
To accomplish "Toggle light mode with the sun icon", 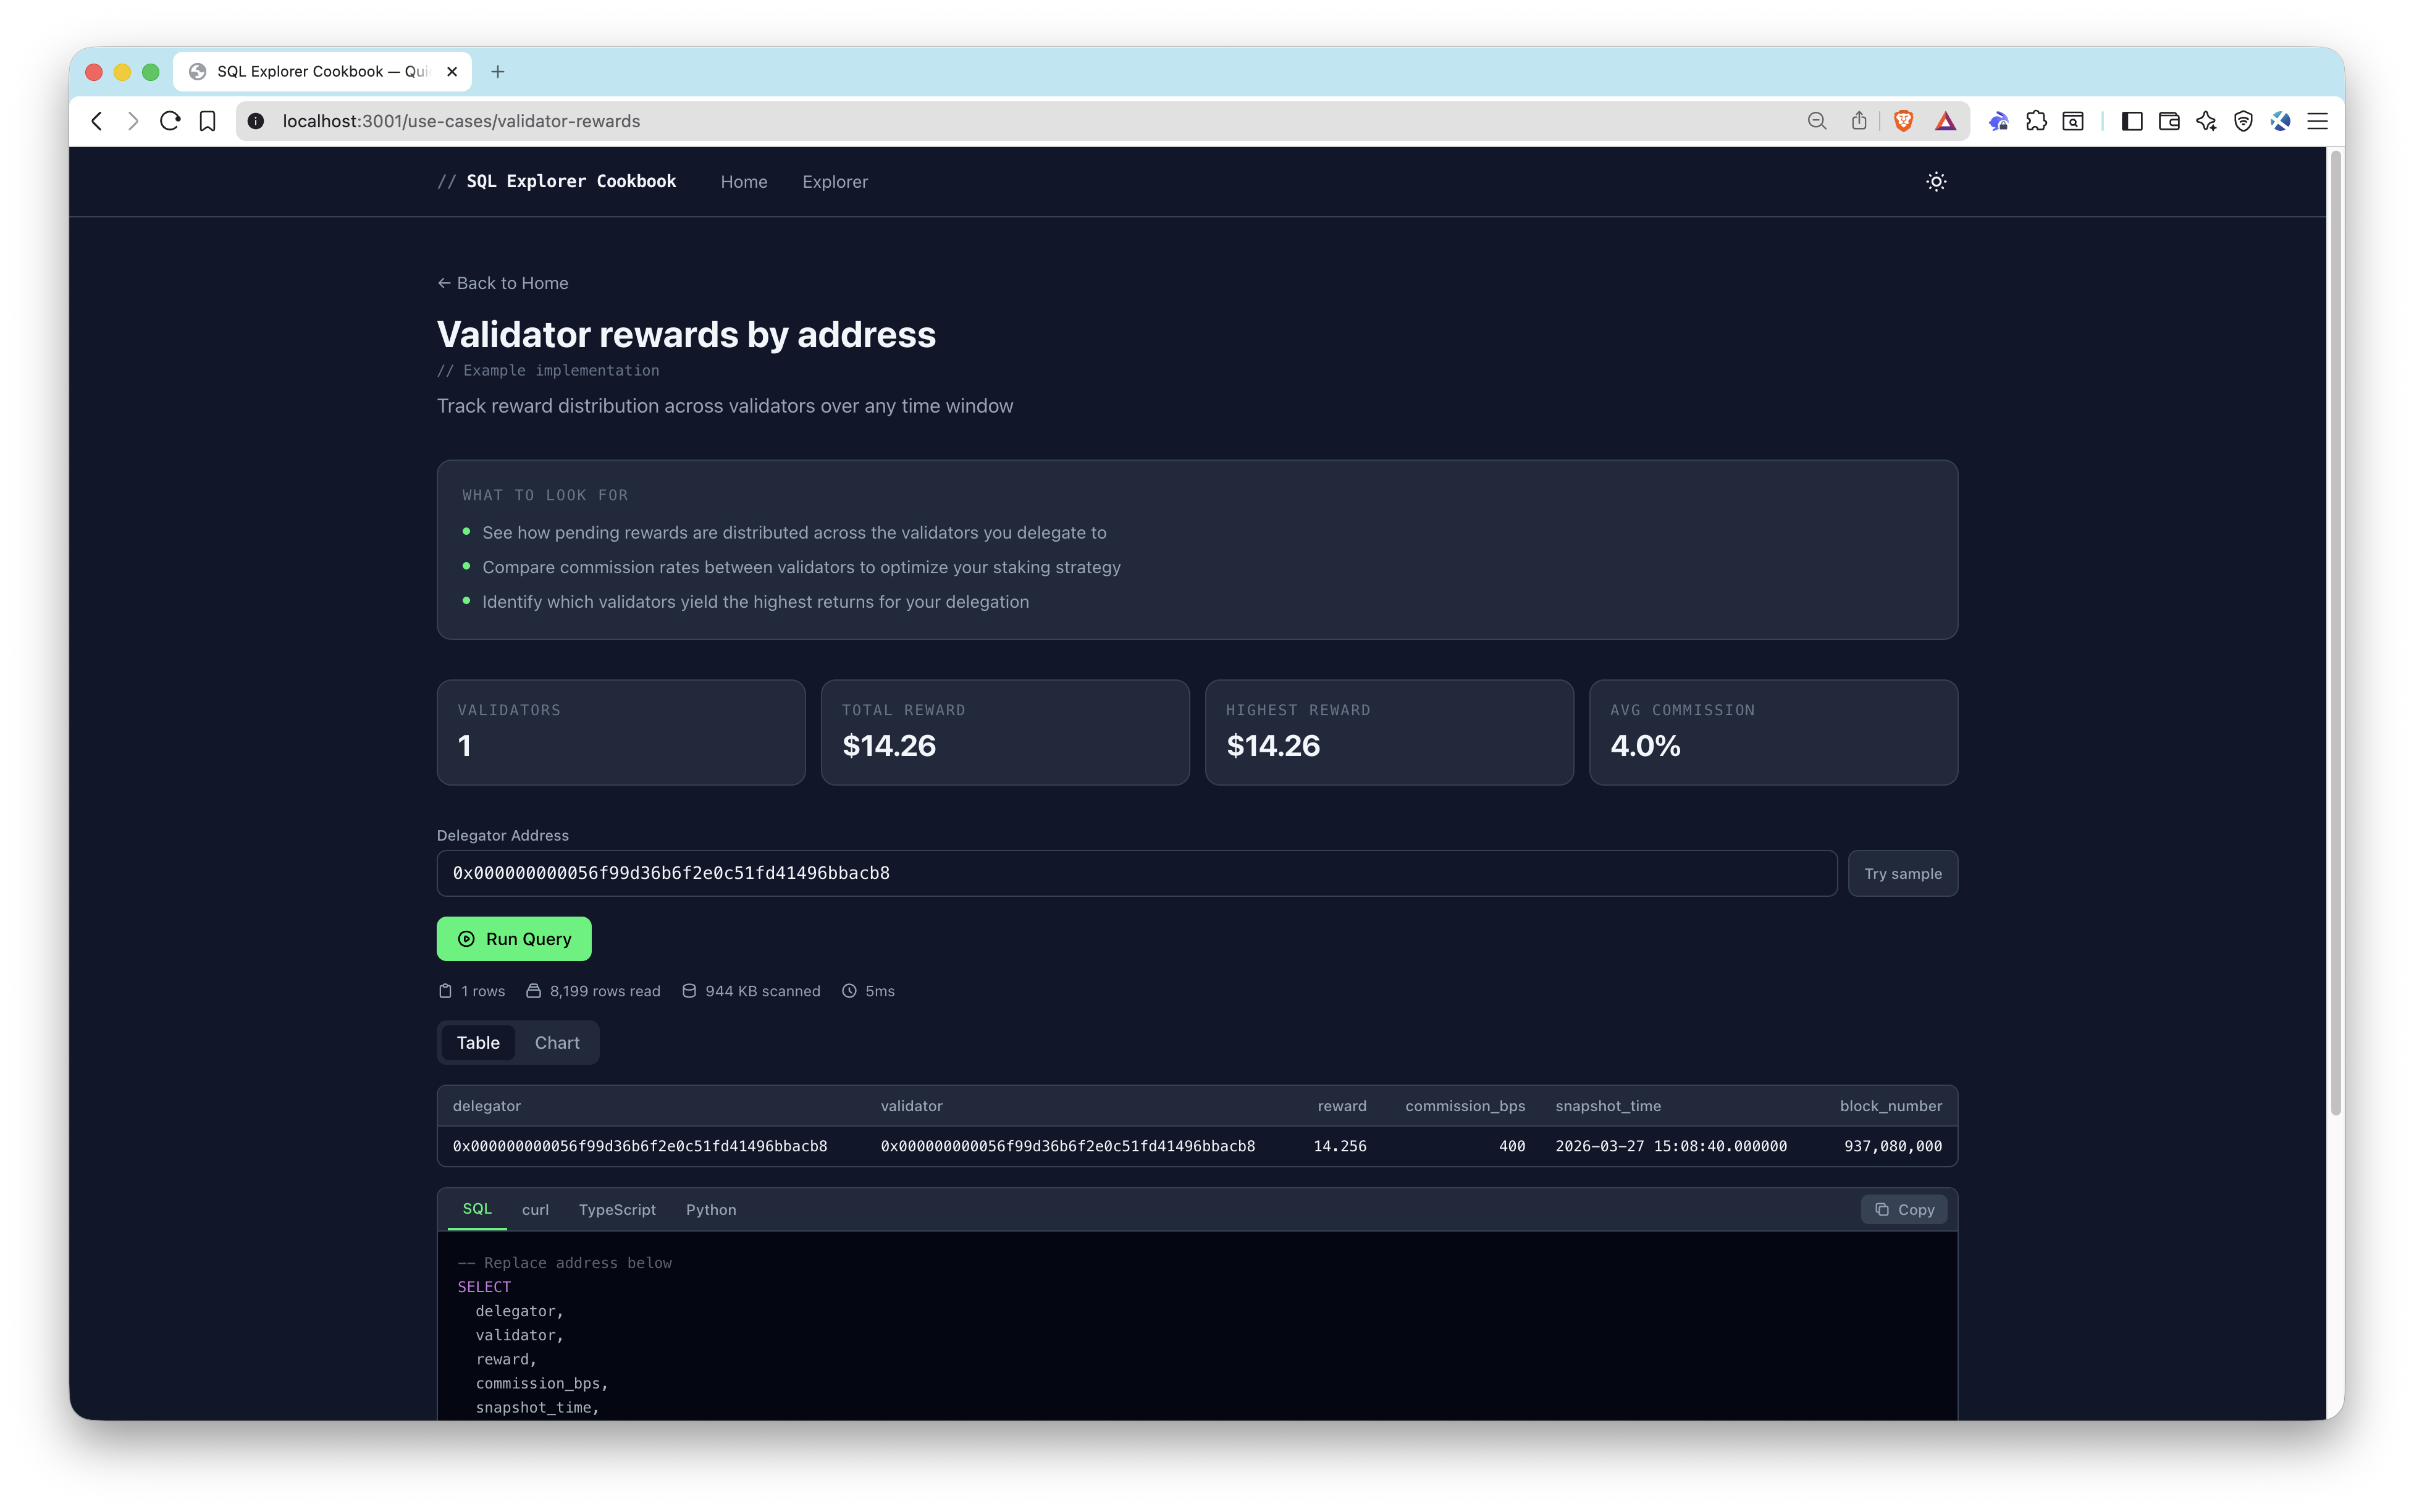I will click(x=1936, y=181).
